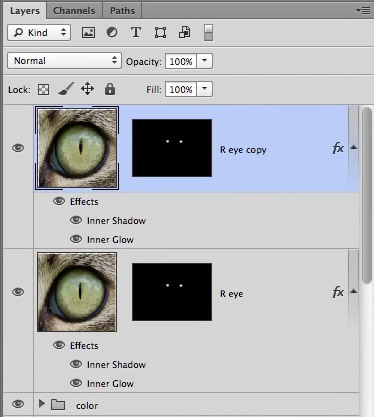The height and width of the screenshot is (417, 374).
Task: Switch to the Paths tab
Action: pyautogui.click(x=122, y=11)
